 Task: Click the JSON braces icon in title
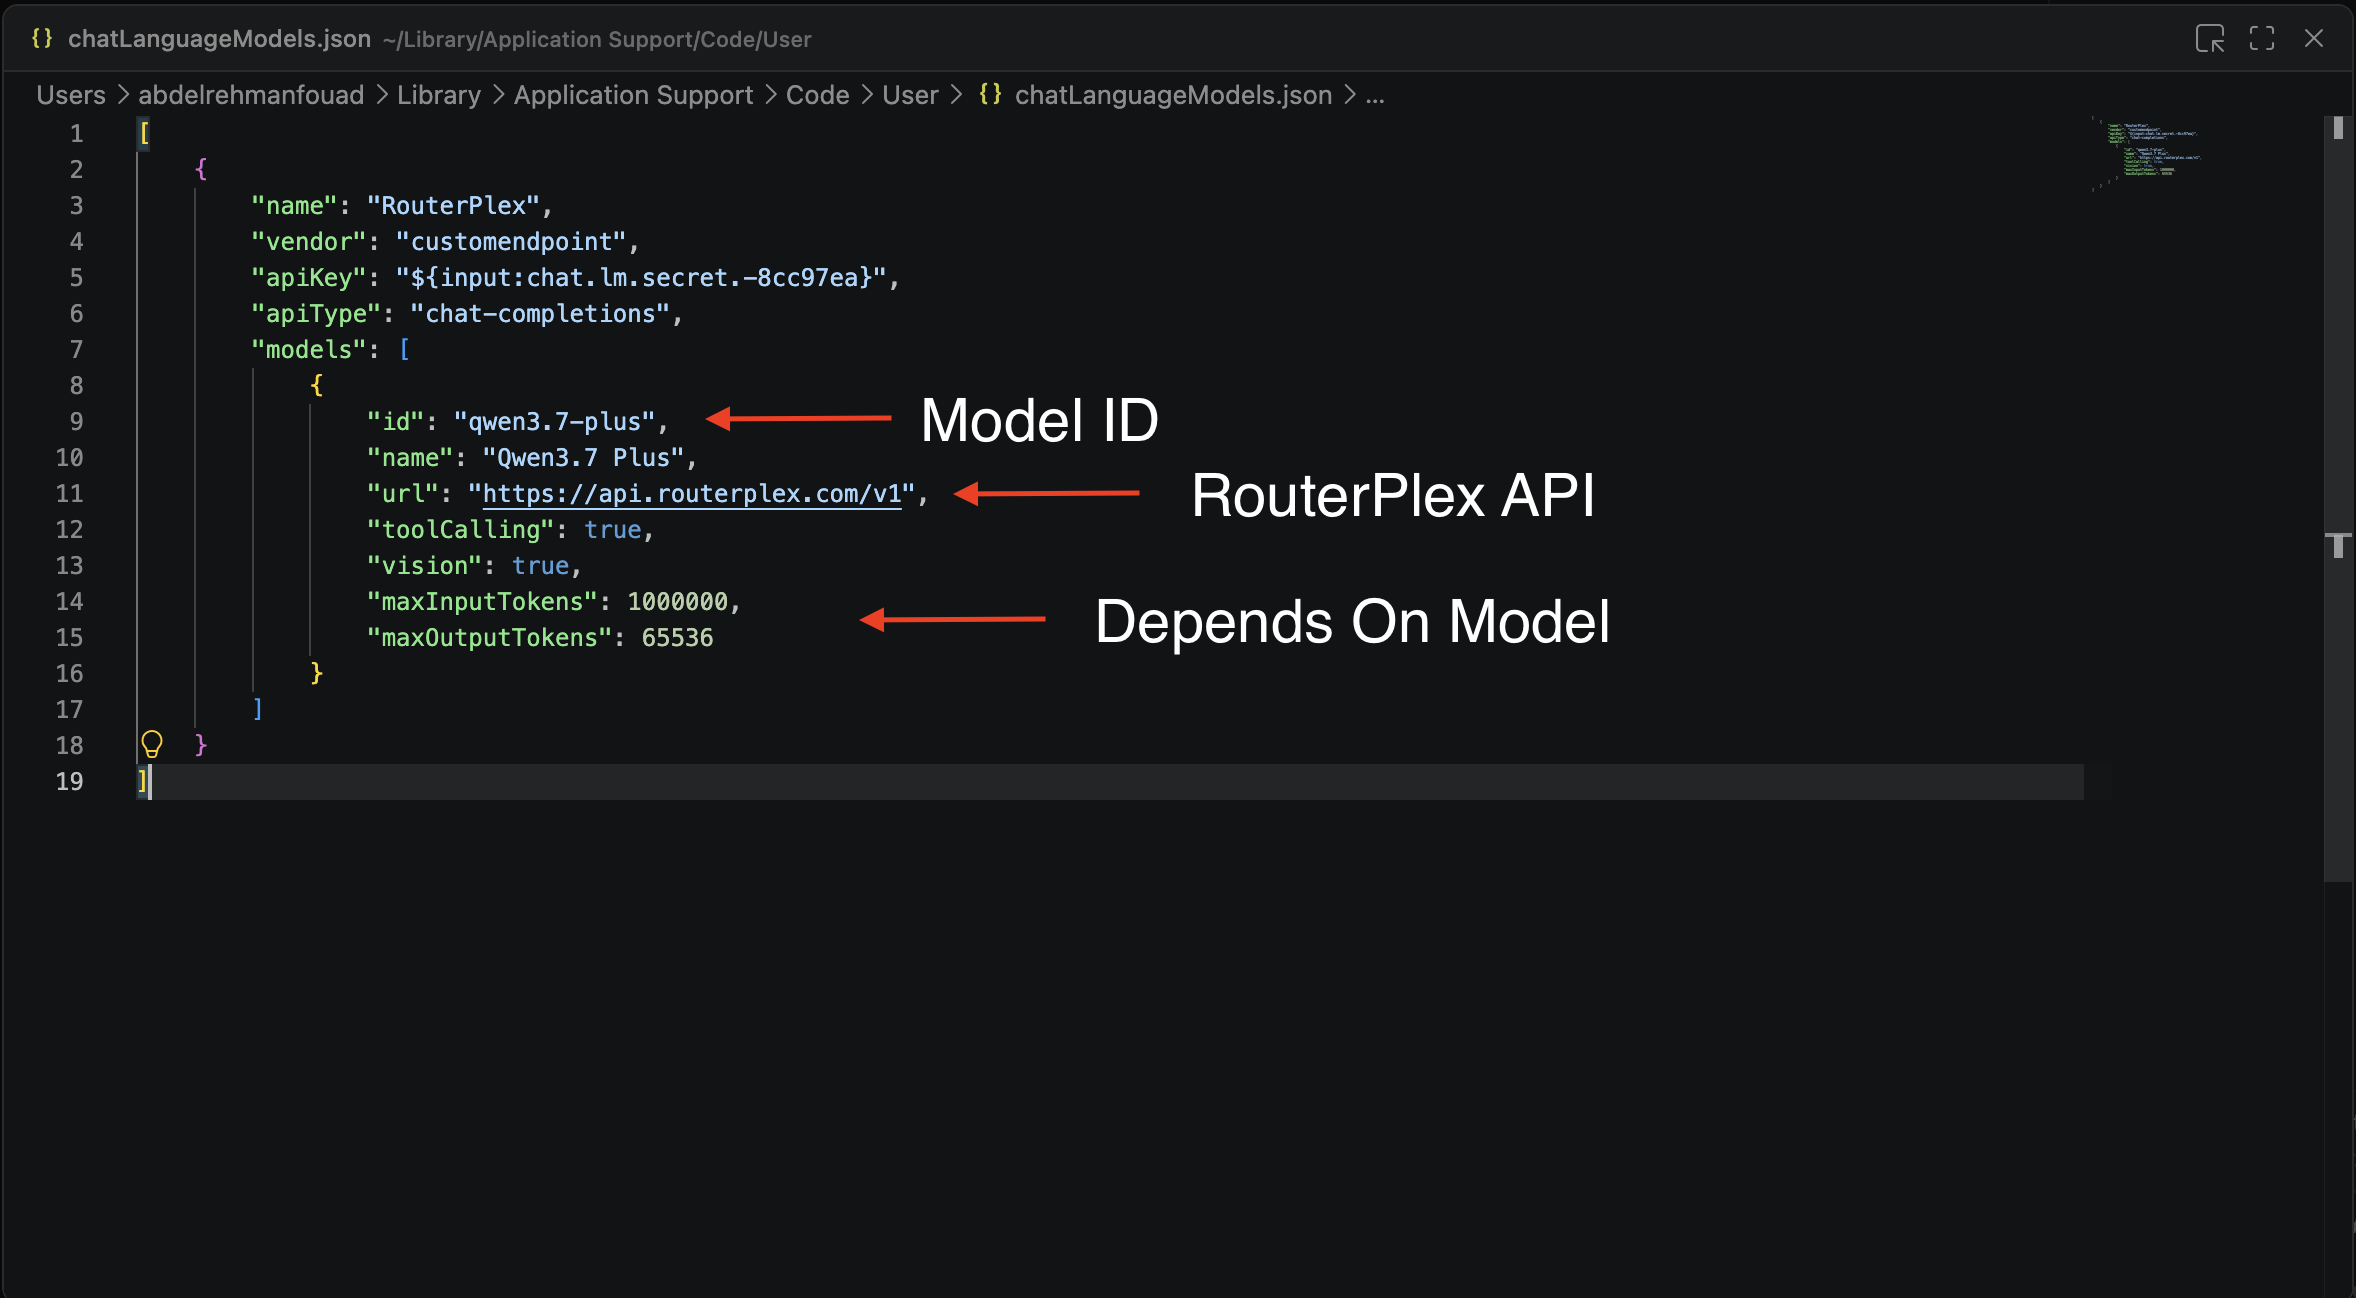pyautogui.click(x=42, y=38)
